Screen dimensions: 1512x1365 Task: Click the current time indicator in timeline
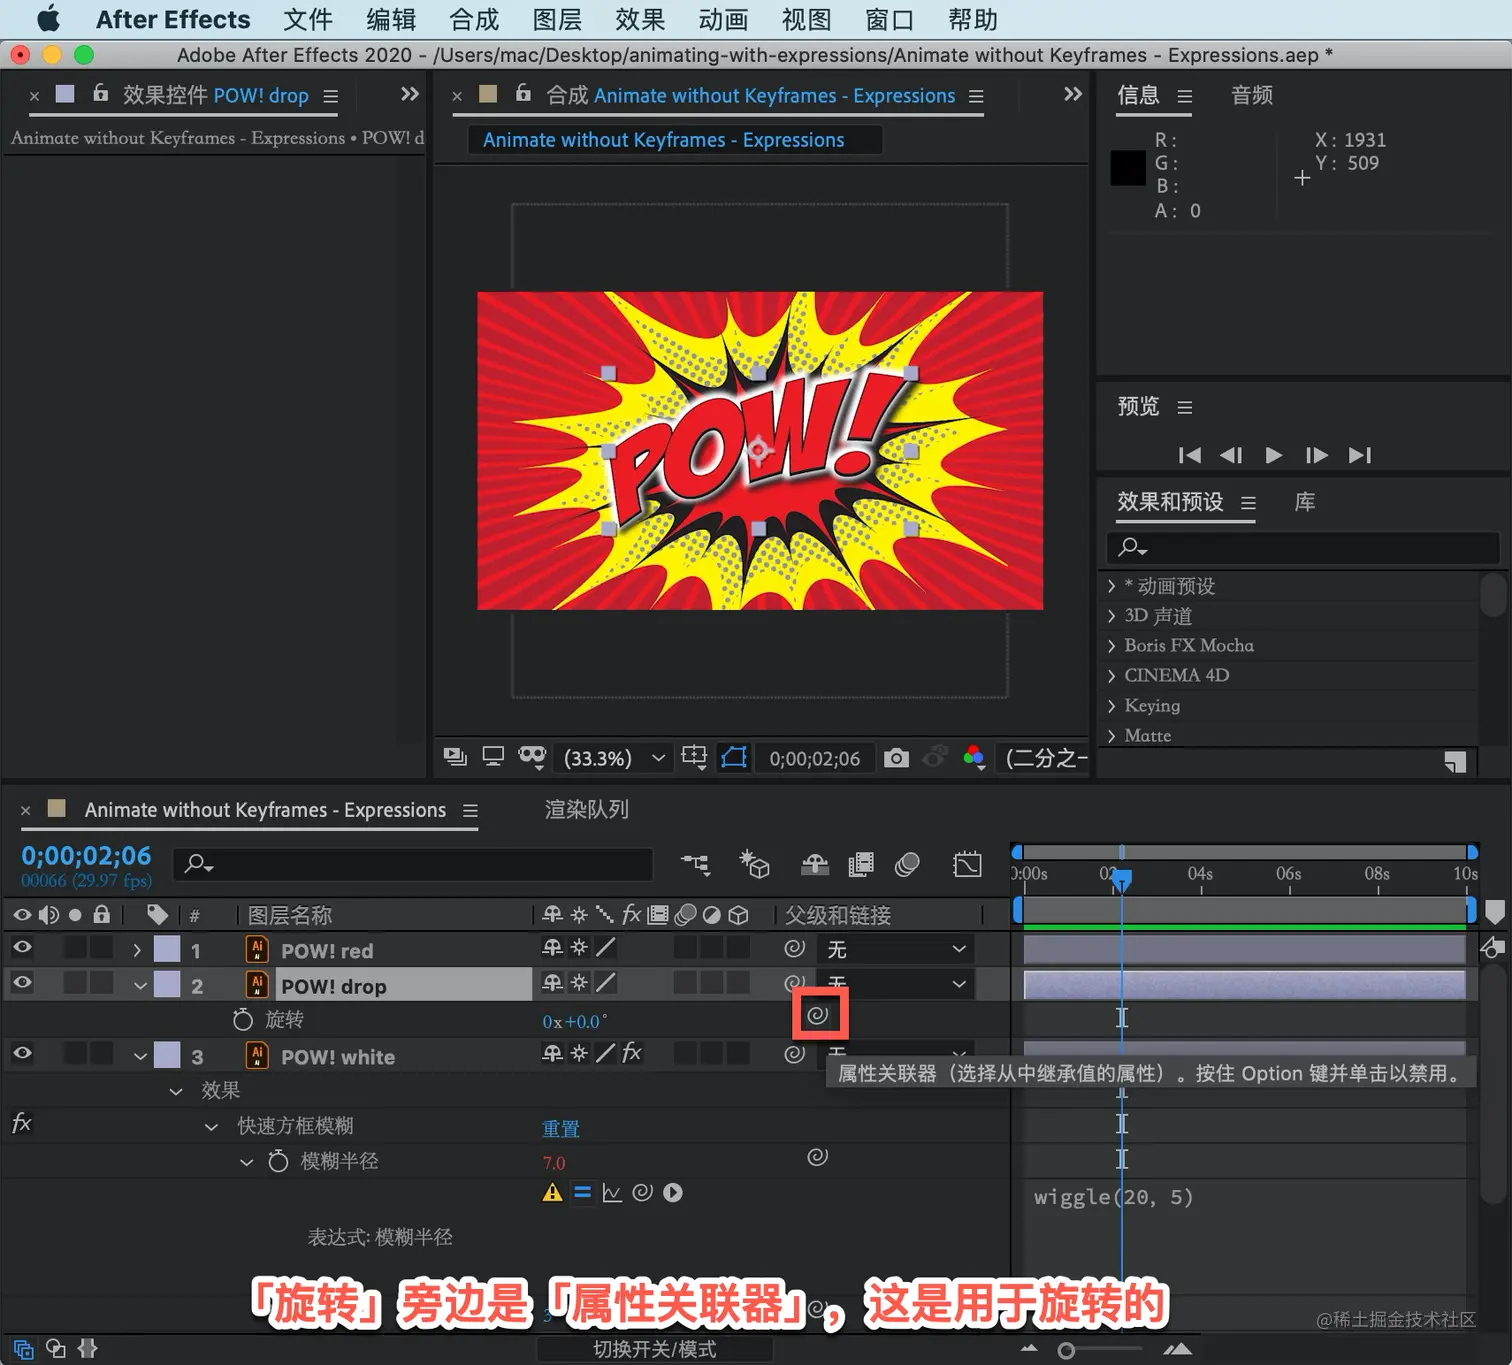(x=1122, y=880)
